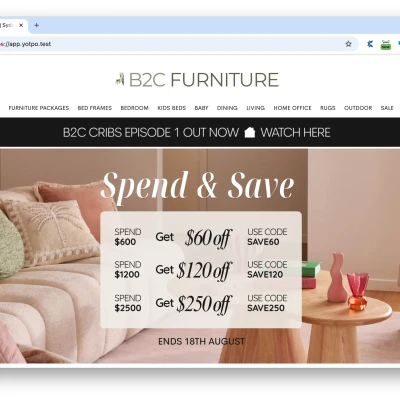The height and width of the screenshot is (400, 400).
Task: Click the house icon in the black banner
Action: [250, 132]
